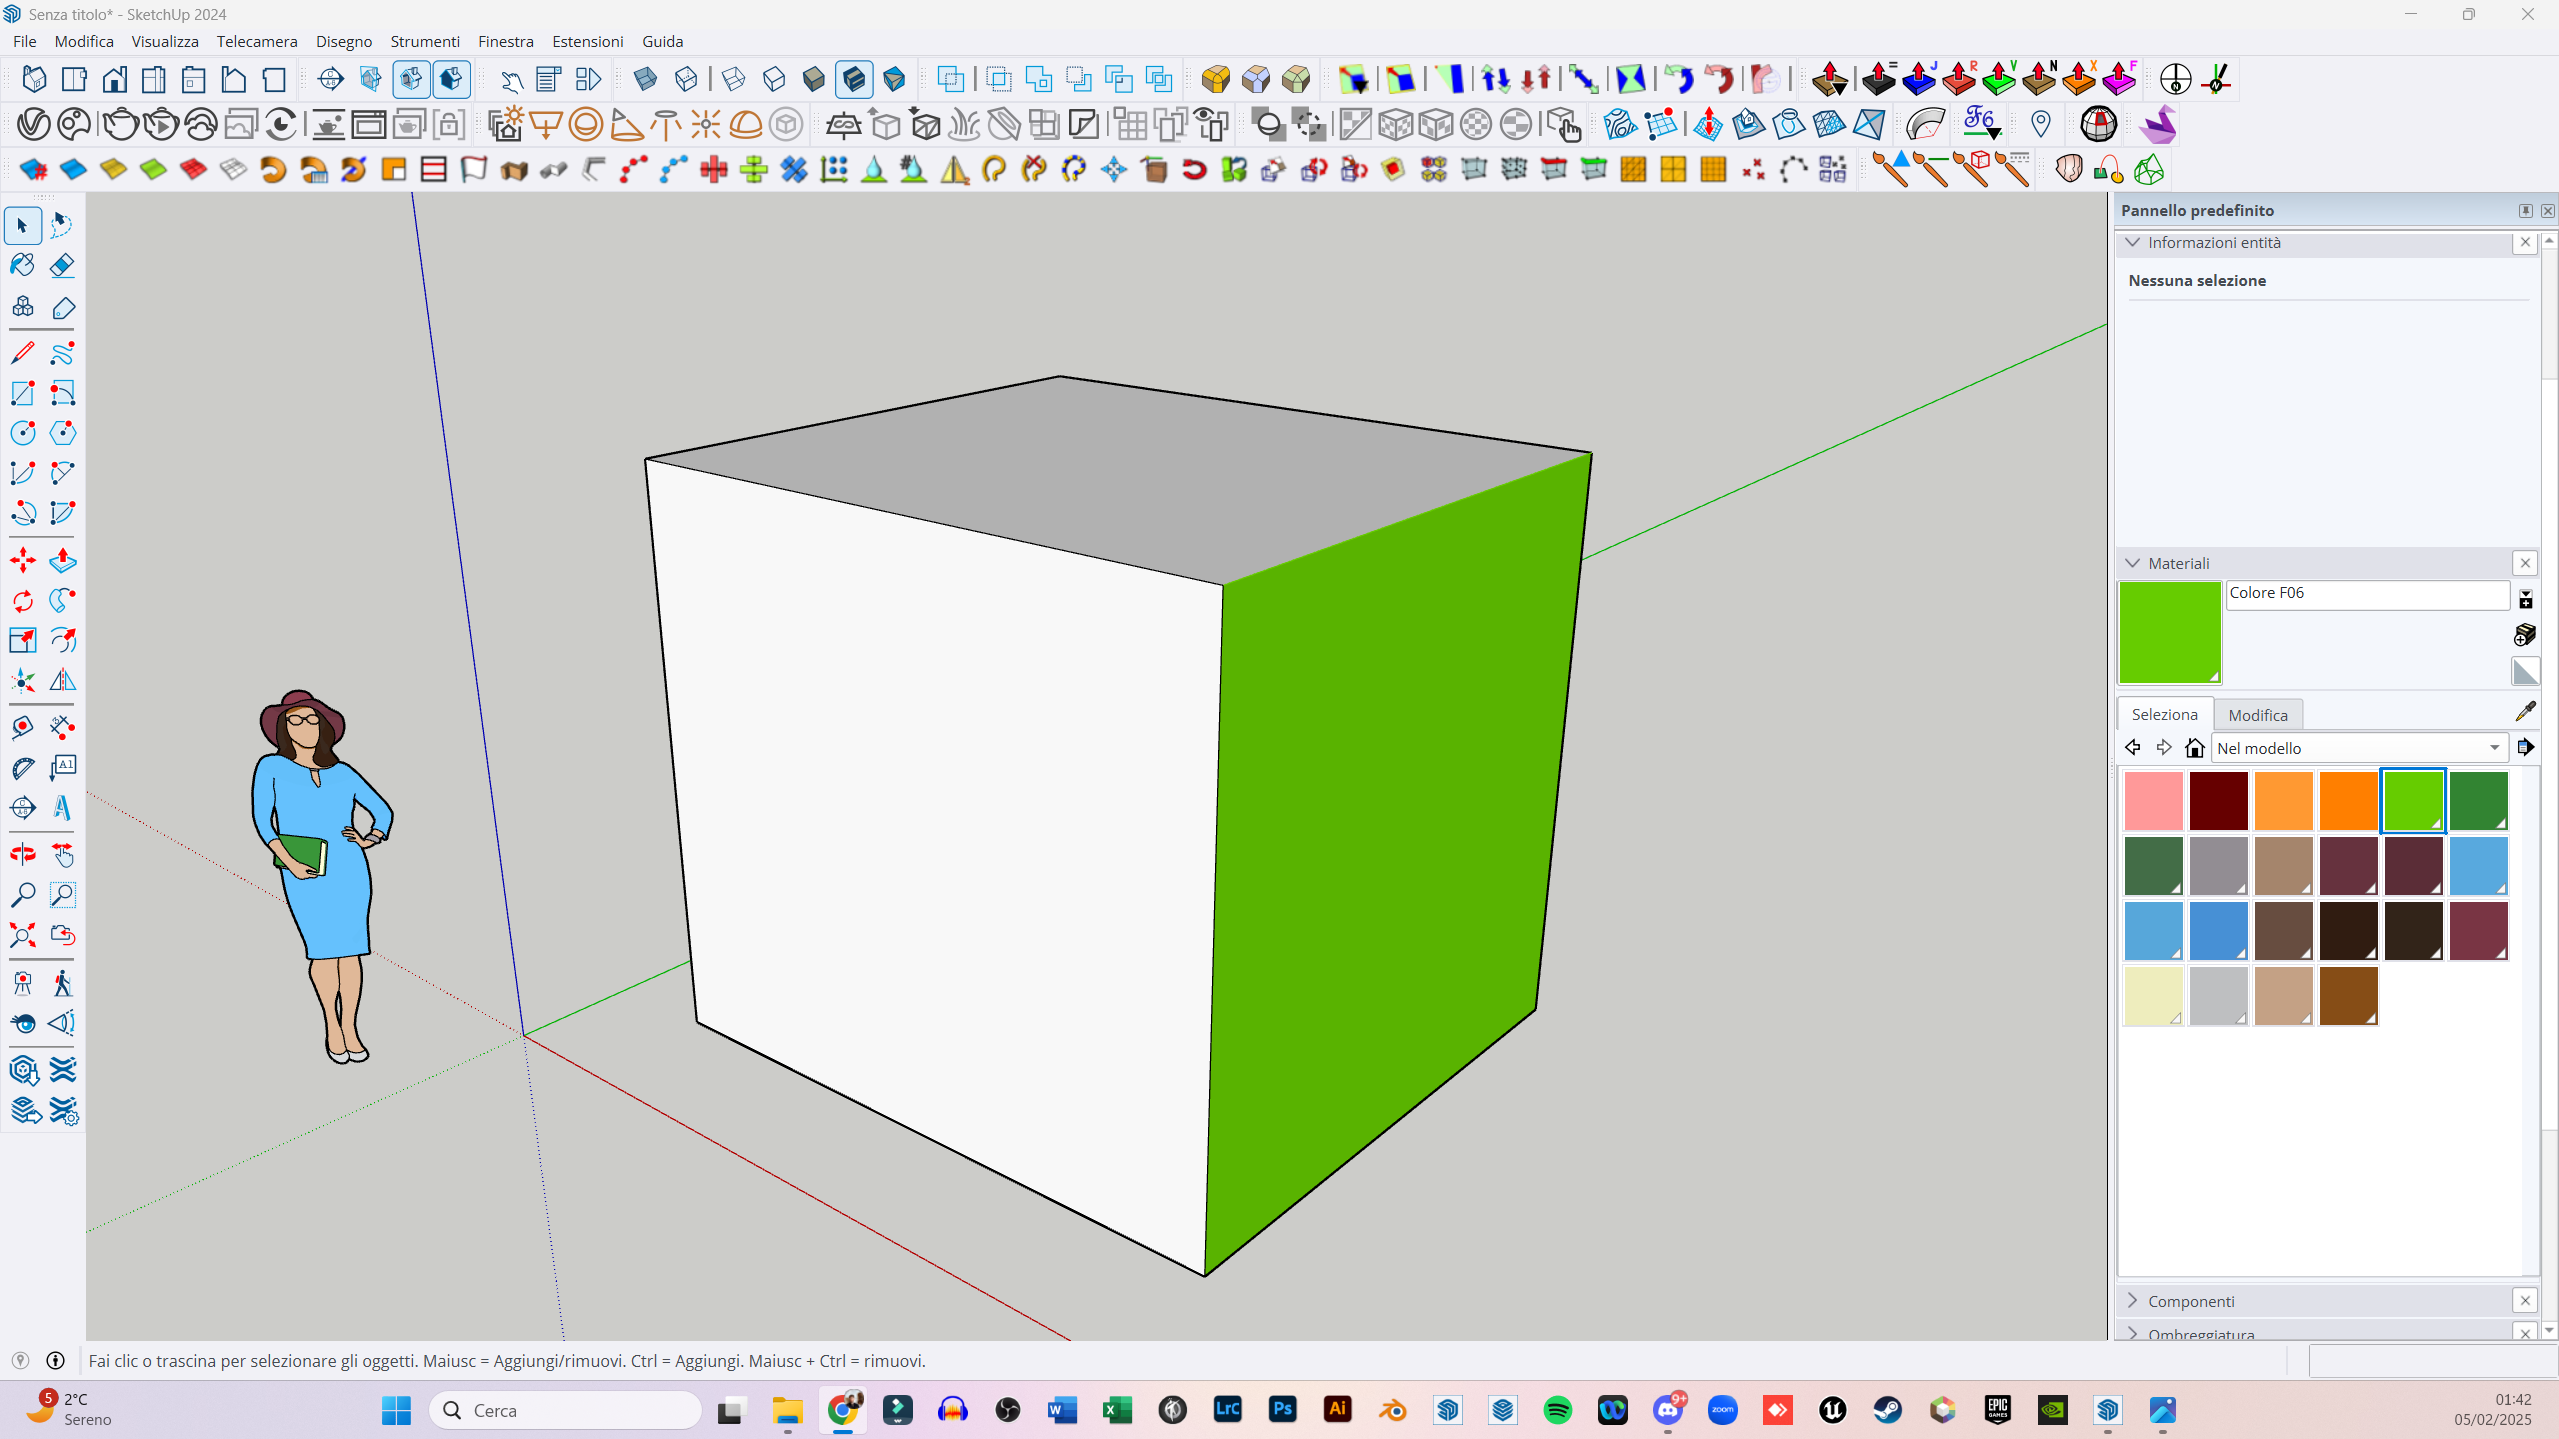
Task: Open the File menu
Action: pos(24,41)
